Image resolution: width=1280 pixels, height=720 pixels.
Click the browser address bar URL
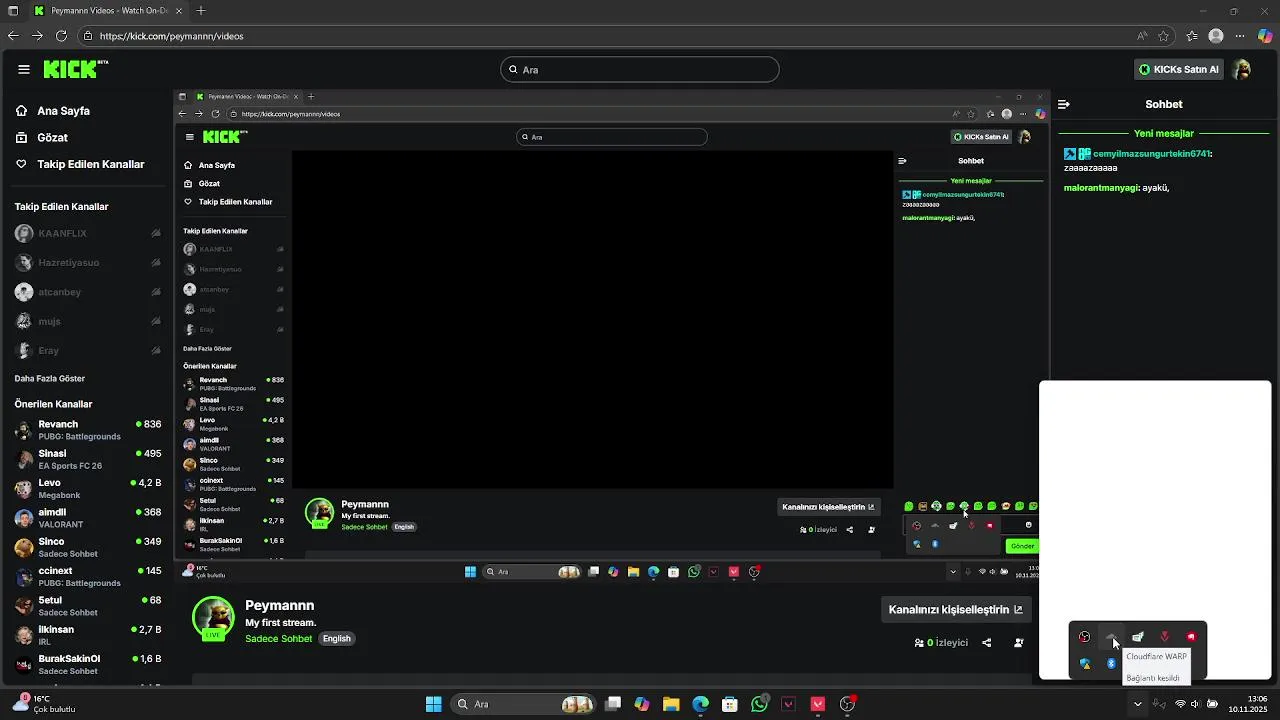tap(171, 36)
